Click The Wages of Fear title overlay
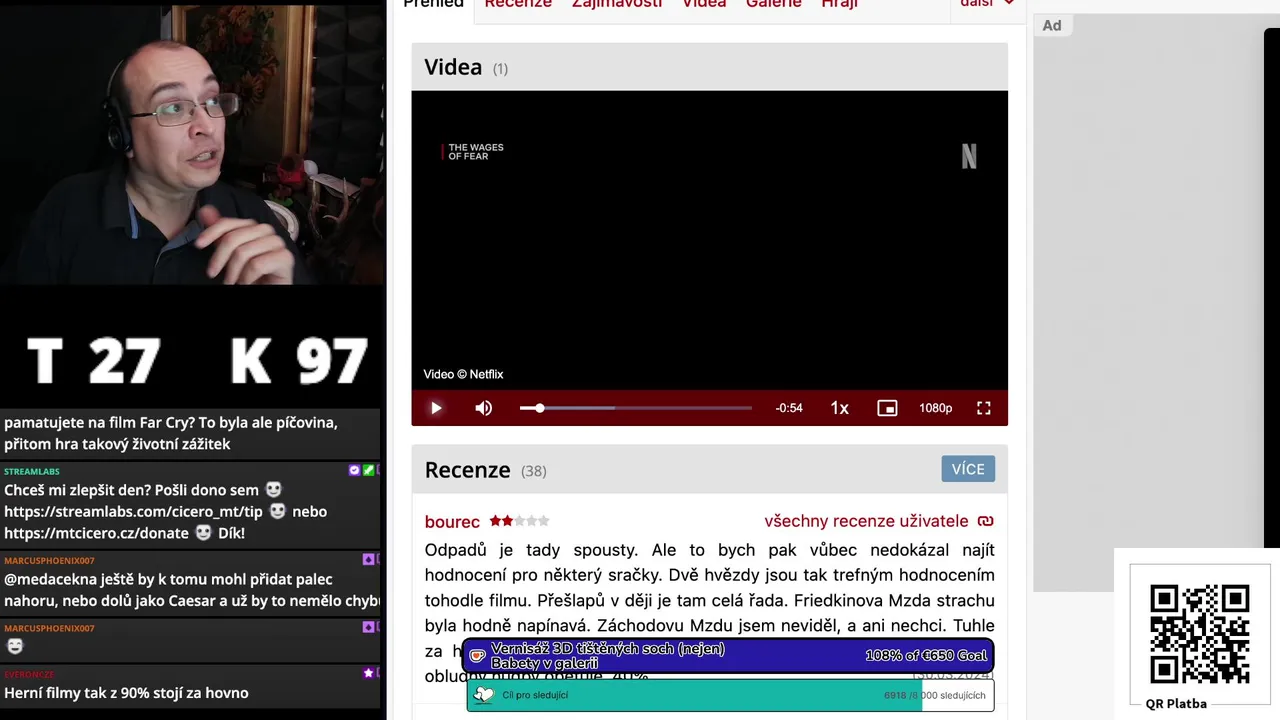 click(474, 152)
